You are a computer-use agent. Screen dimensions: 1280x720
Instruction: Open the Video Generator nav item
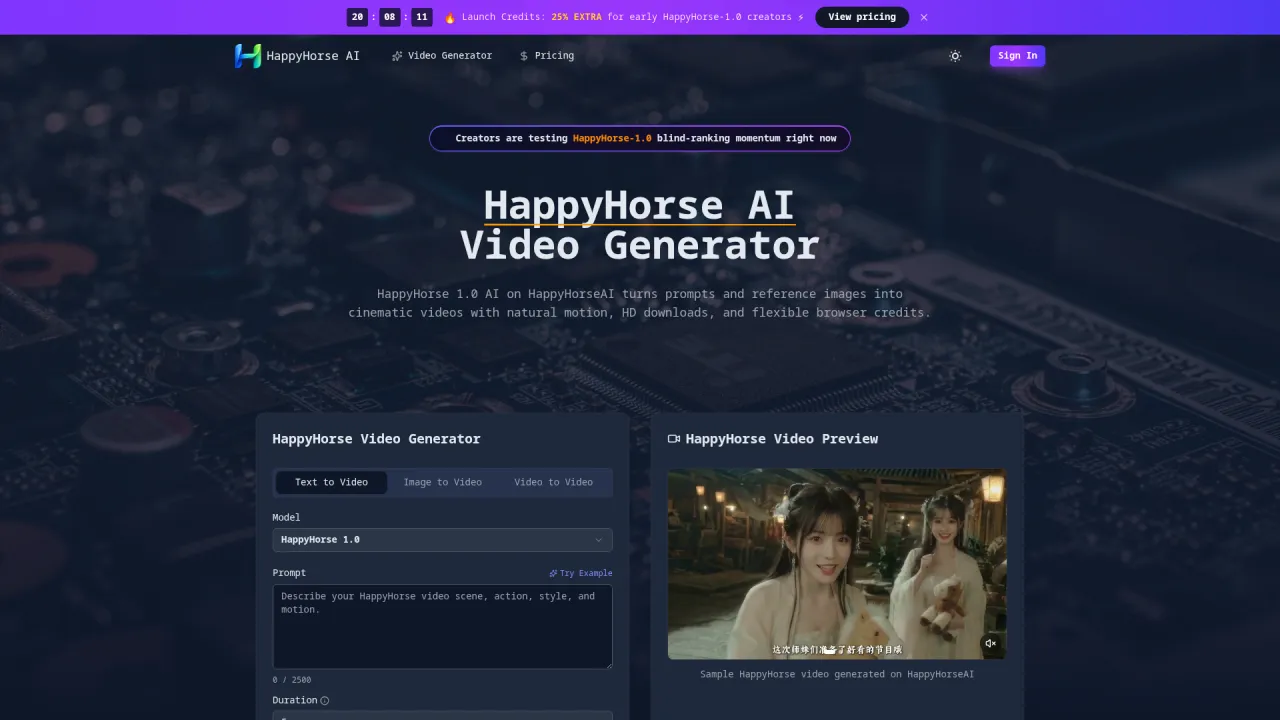442,56
